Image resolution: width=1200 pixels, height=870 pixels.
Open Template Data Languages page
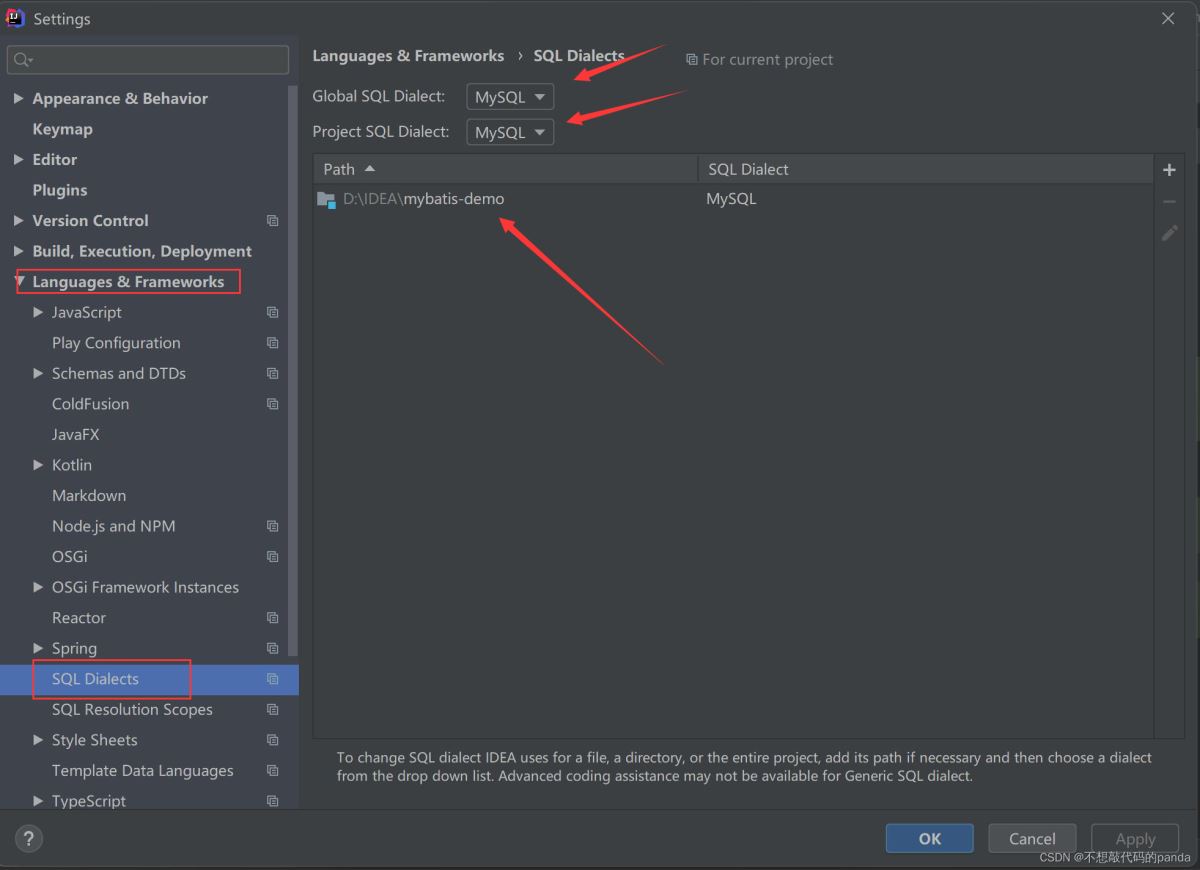pos(143,771)
